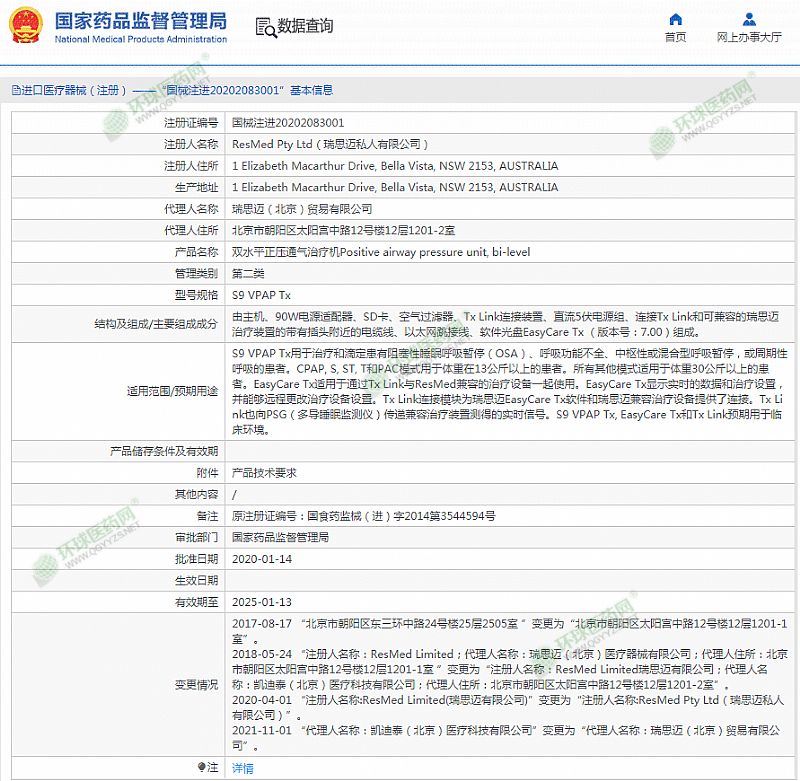
Task: Open the 详情 details link
Action: pyautogui.click(x=243, y=768)
